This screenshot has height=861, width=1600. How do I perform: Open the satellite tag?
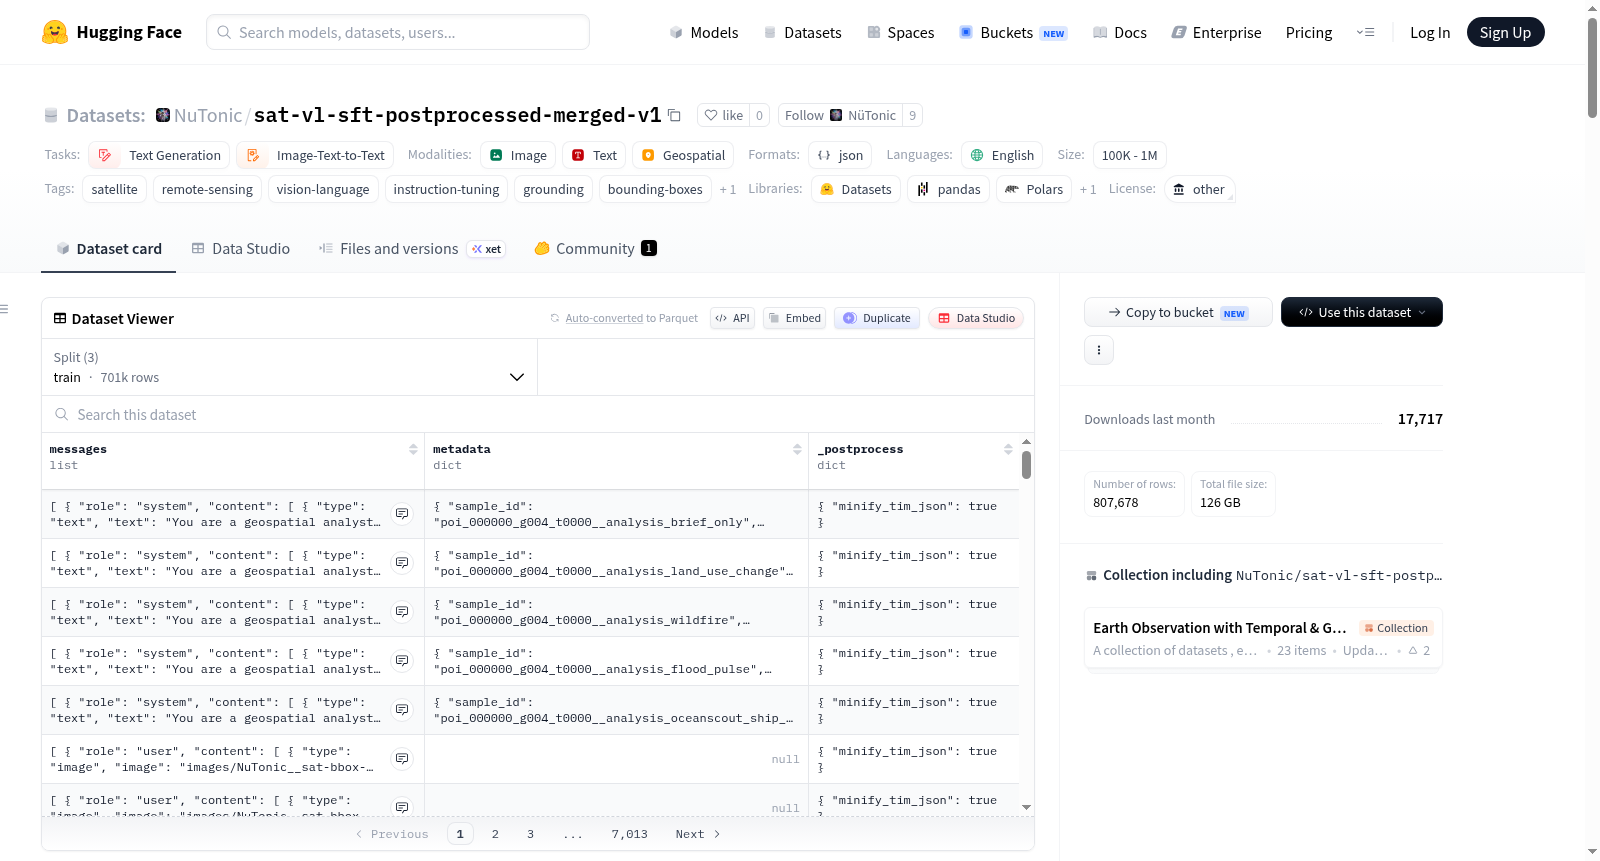(x=115, y=189)
